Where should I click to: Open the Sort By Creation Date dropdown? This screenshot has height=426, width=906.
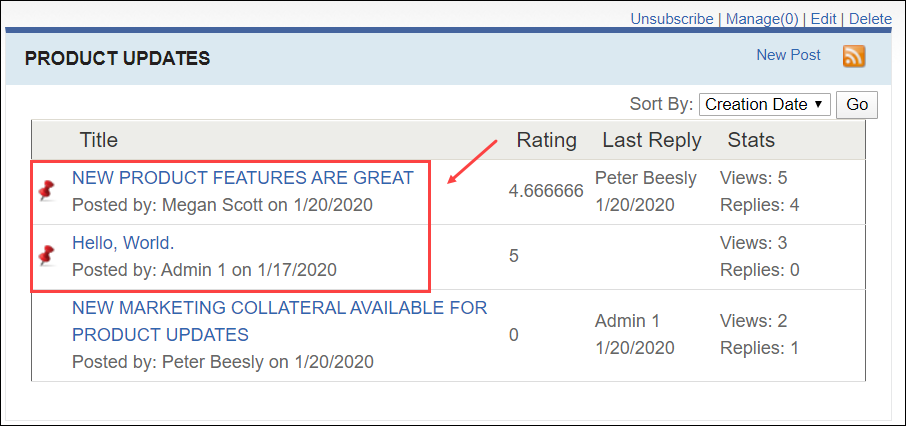click(764, 105)
